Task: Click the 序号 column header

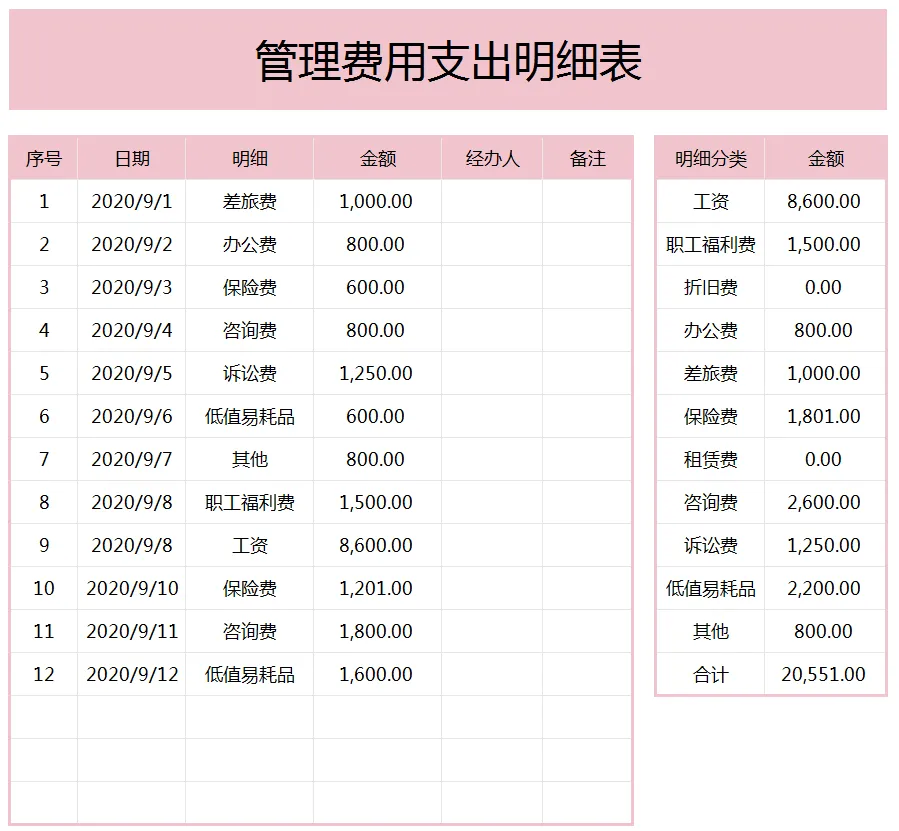Action: coord(44,158)
